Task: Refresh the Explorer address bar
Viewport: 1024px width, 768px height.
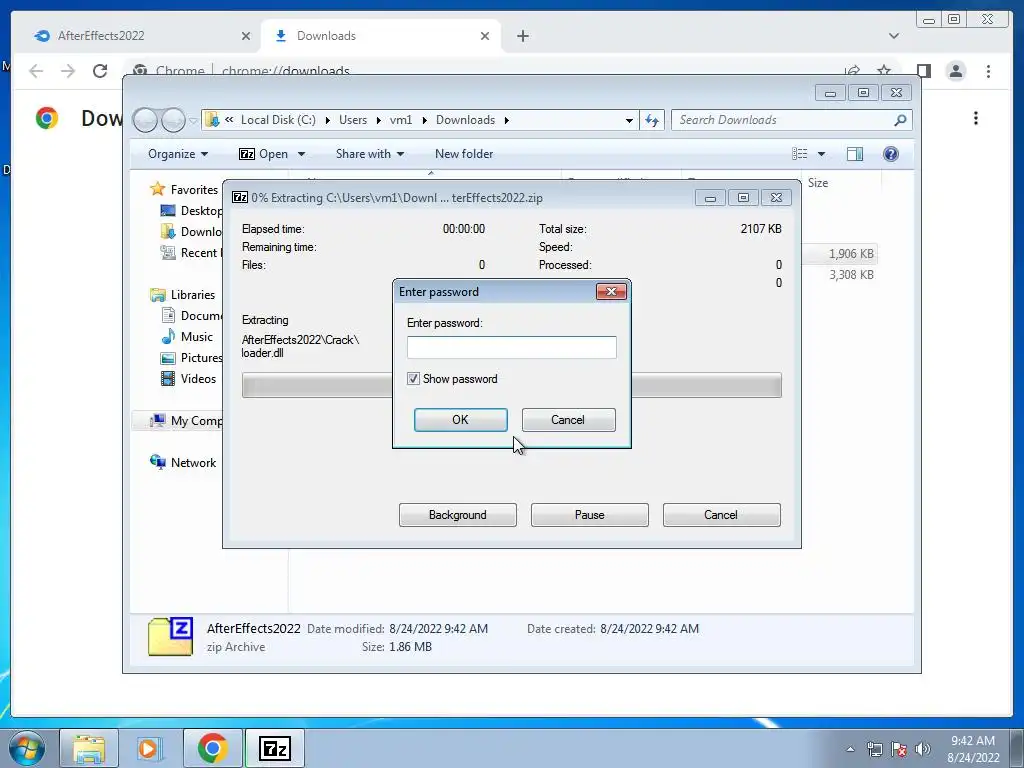Action: point(652,120)
